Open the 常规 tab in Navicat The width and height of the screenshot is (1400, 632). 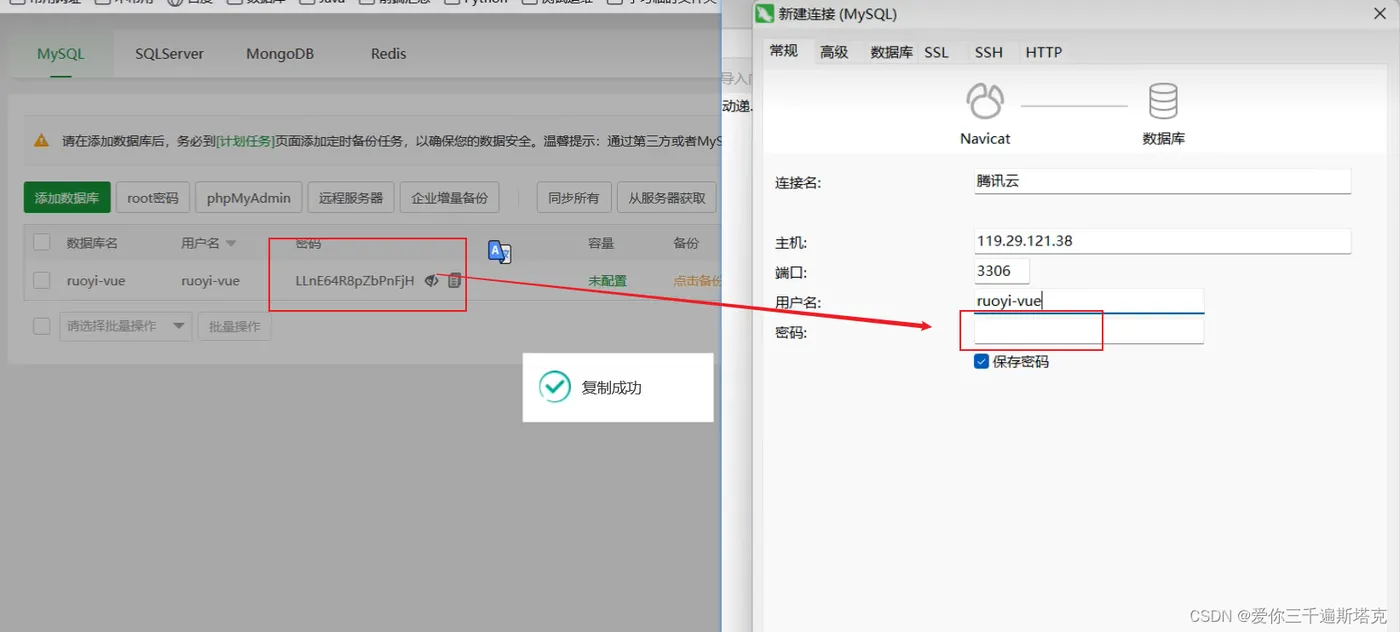(x=784, y=51)
